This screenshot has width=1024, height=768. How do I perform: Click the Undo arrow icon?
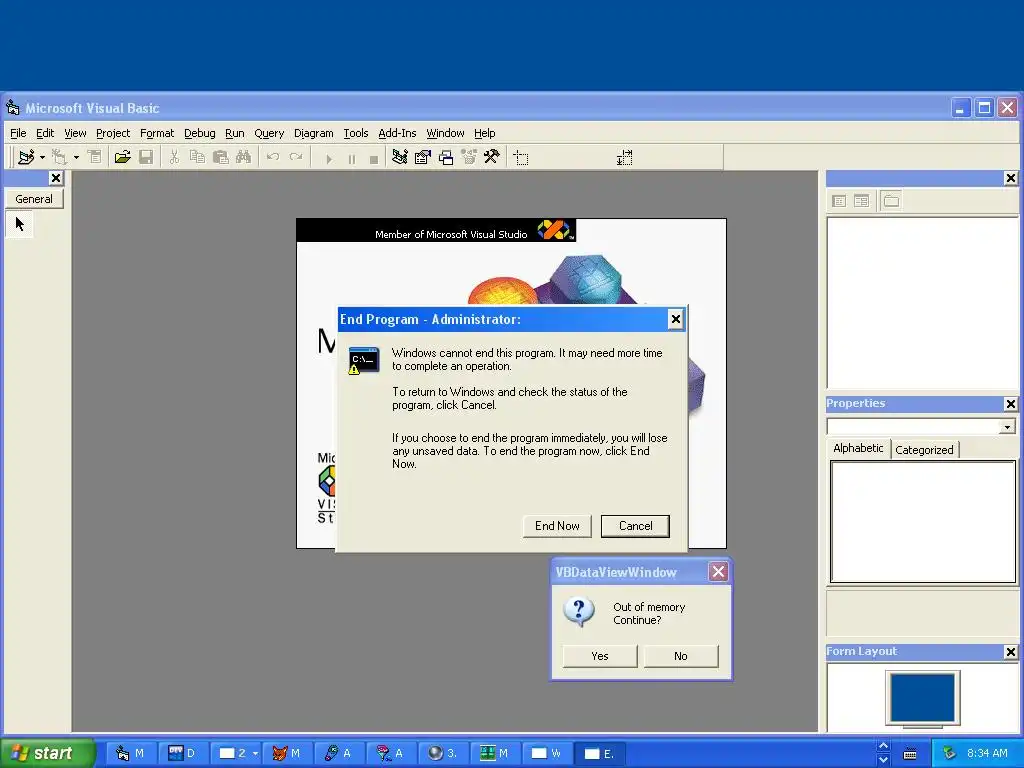[x=273, y=157]
